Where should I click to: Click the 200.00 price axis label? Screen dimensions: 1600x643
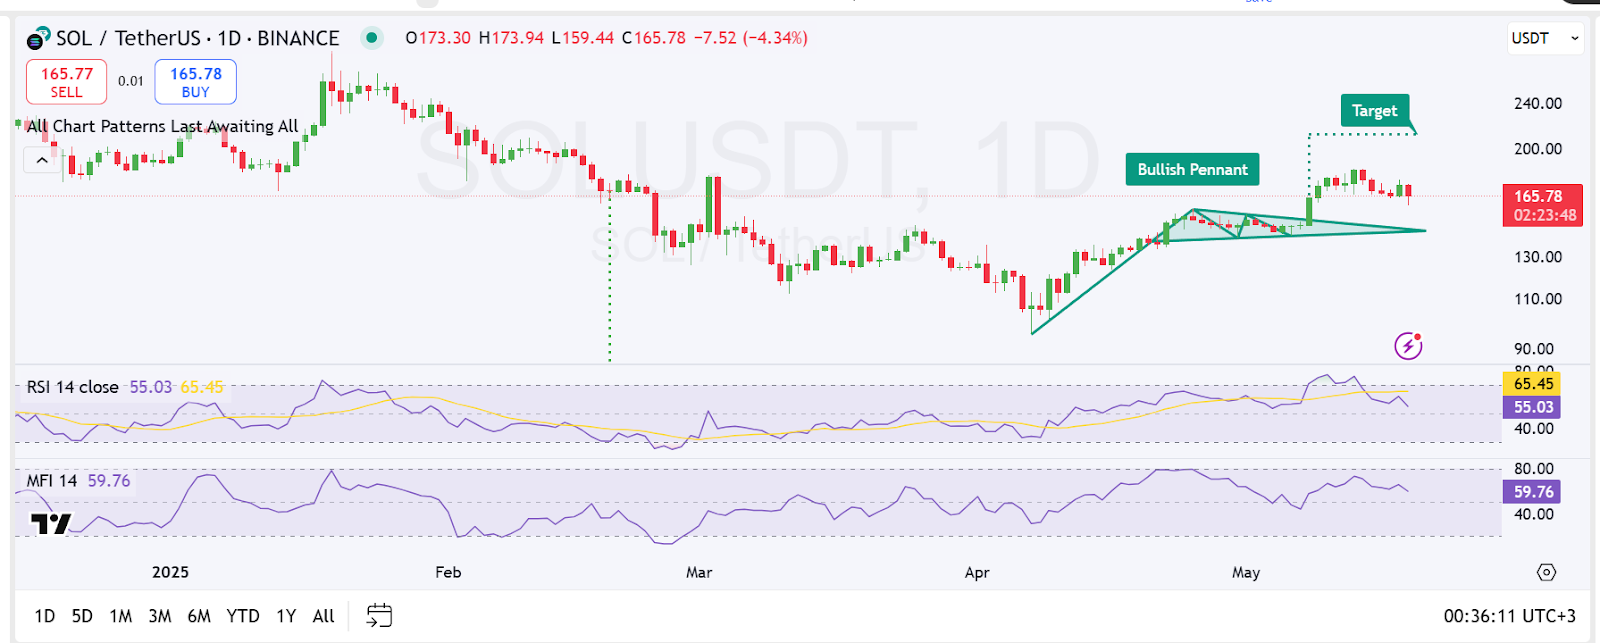tap(1538, 149)
